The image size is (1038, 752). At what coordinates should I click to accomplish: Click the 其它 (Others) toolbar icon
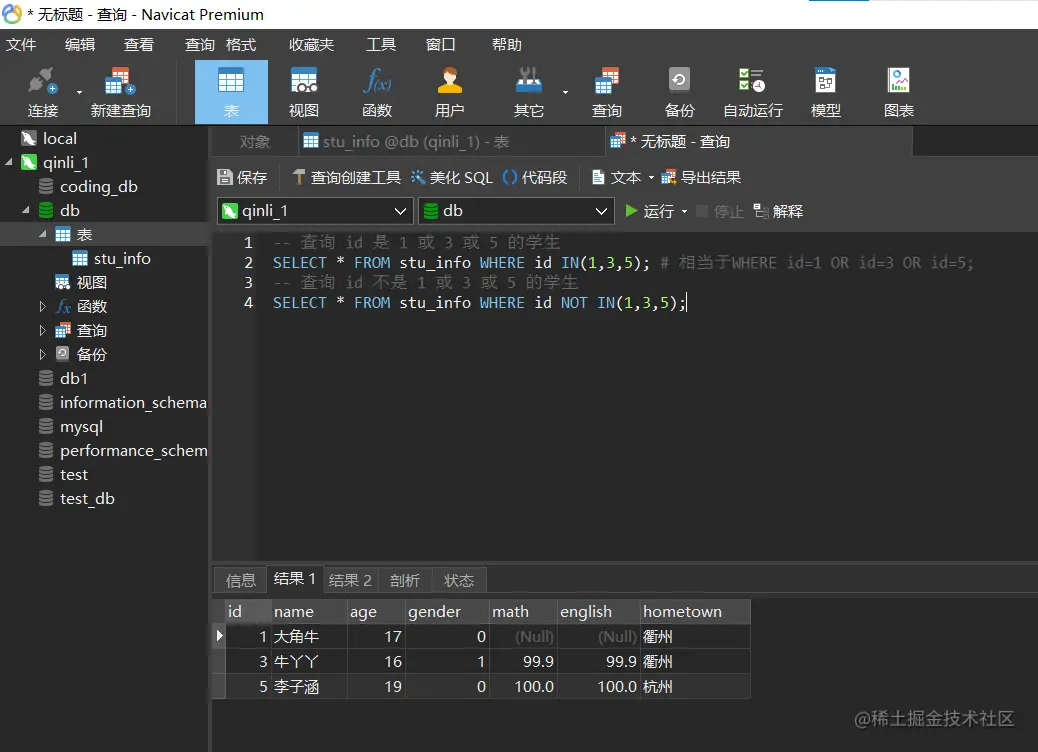(529, 92)
